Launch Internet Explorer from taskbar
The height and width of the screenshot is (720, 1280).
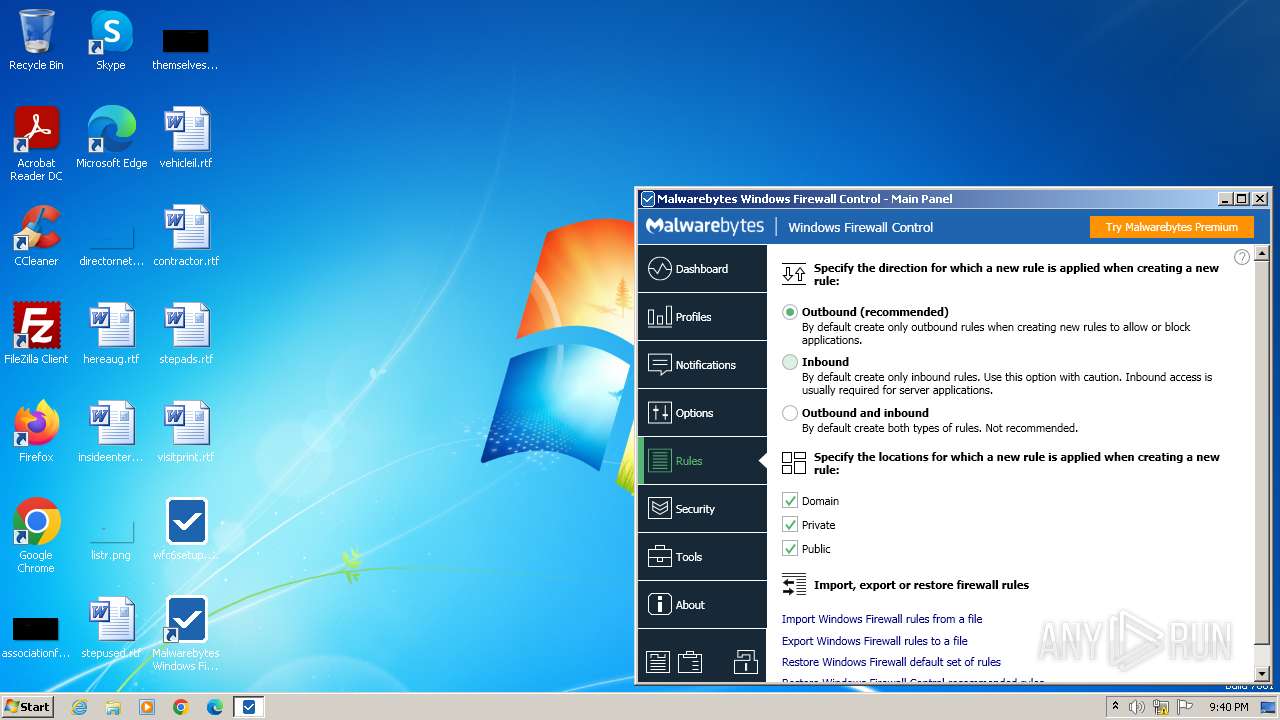[x=80, y=707]
